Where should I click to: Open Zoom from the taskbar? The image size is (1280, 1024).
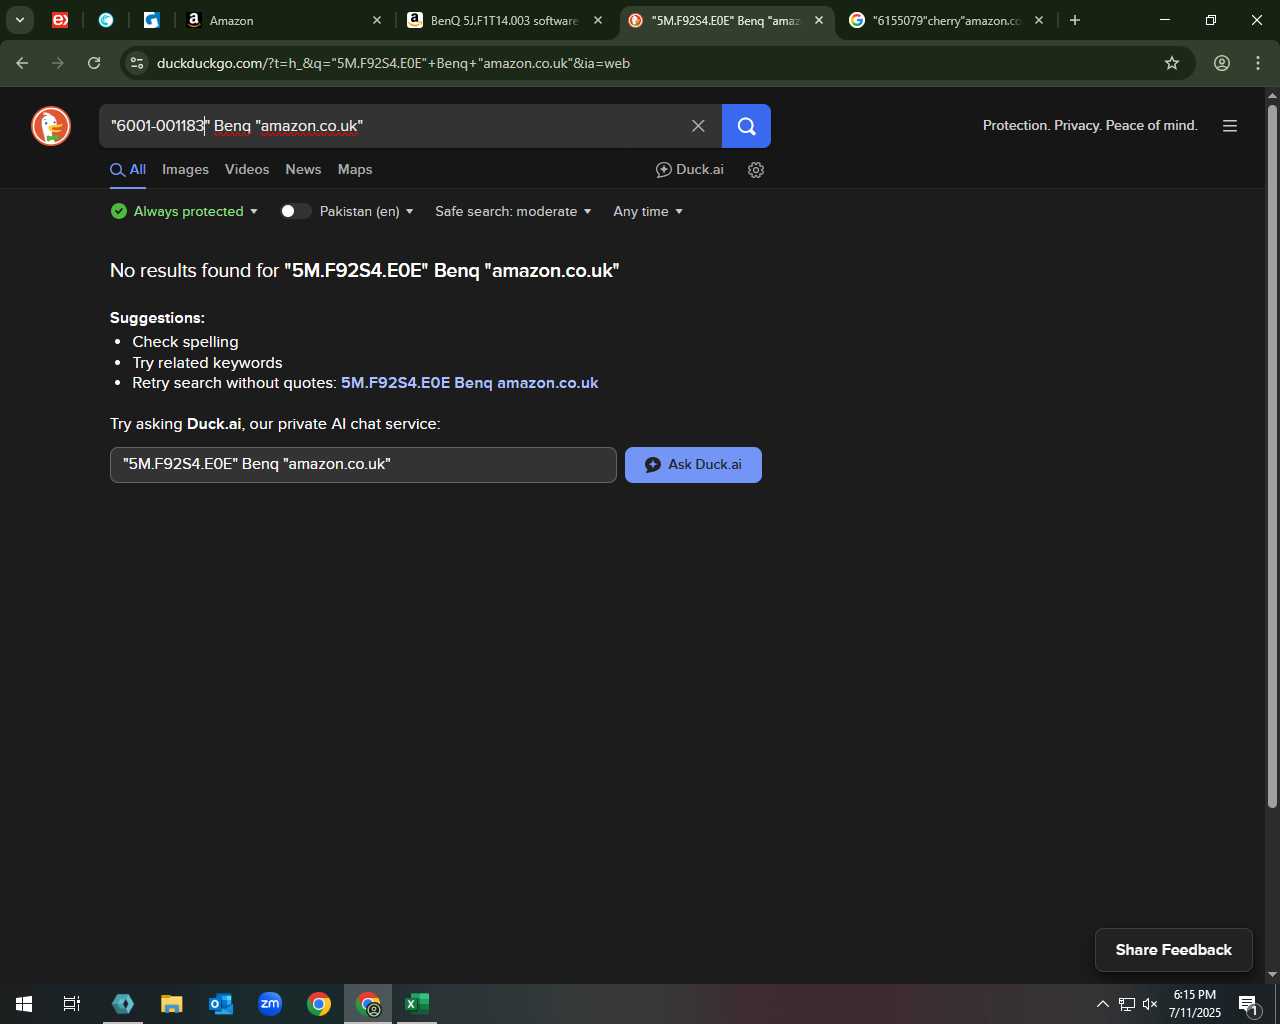tap(270, 1004)
